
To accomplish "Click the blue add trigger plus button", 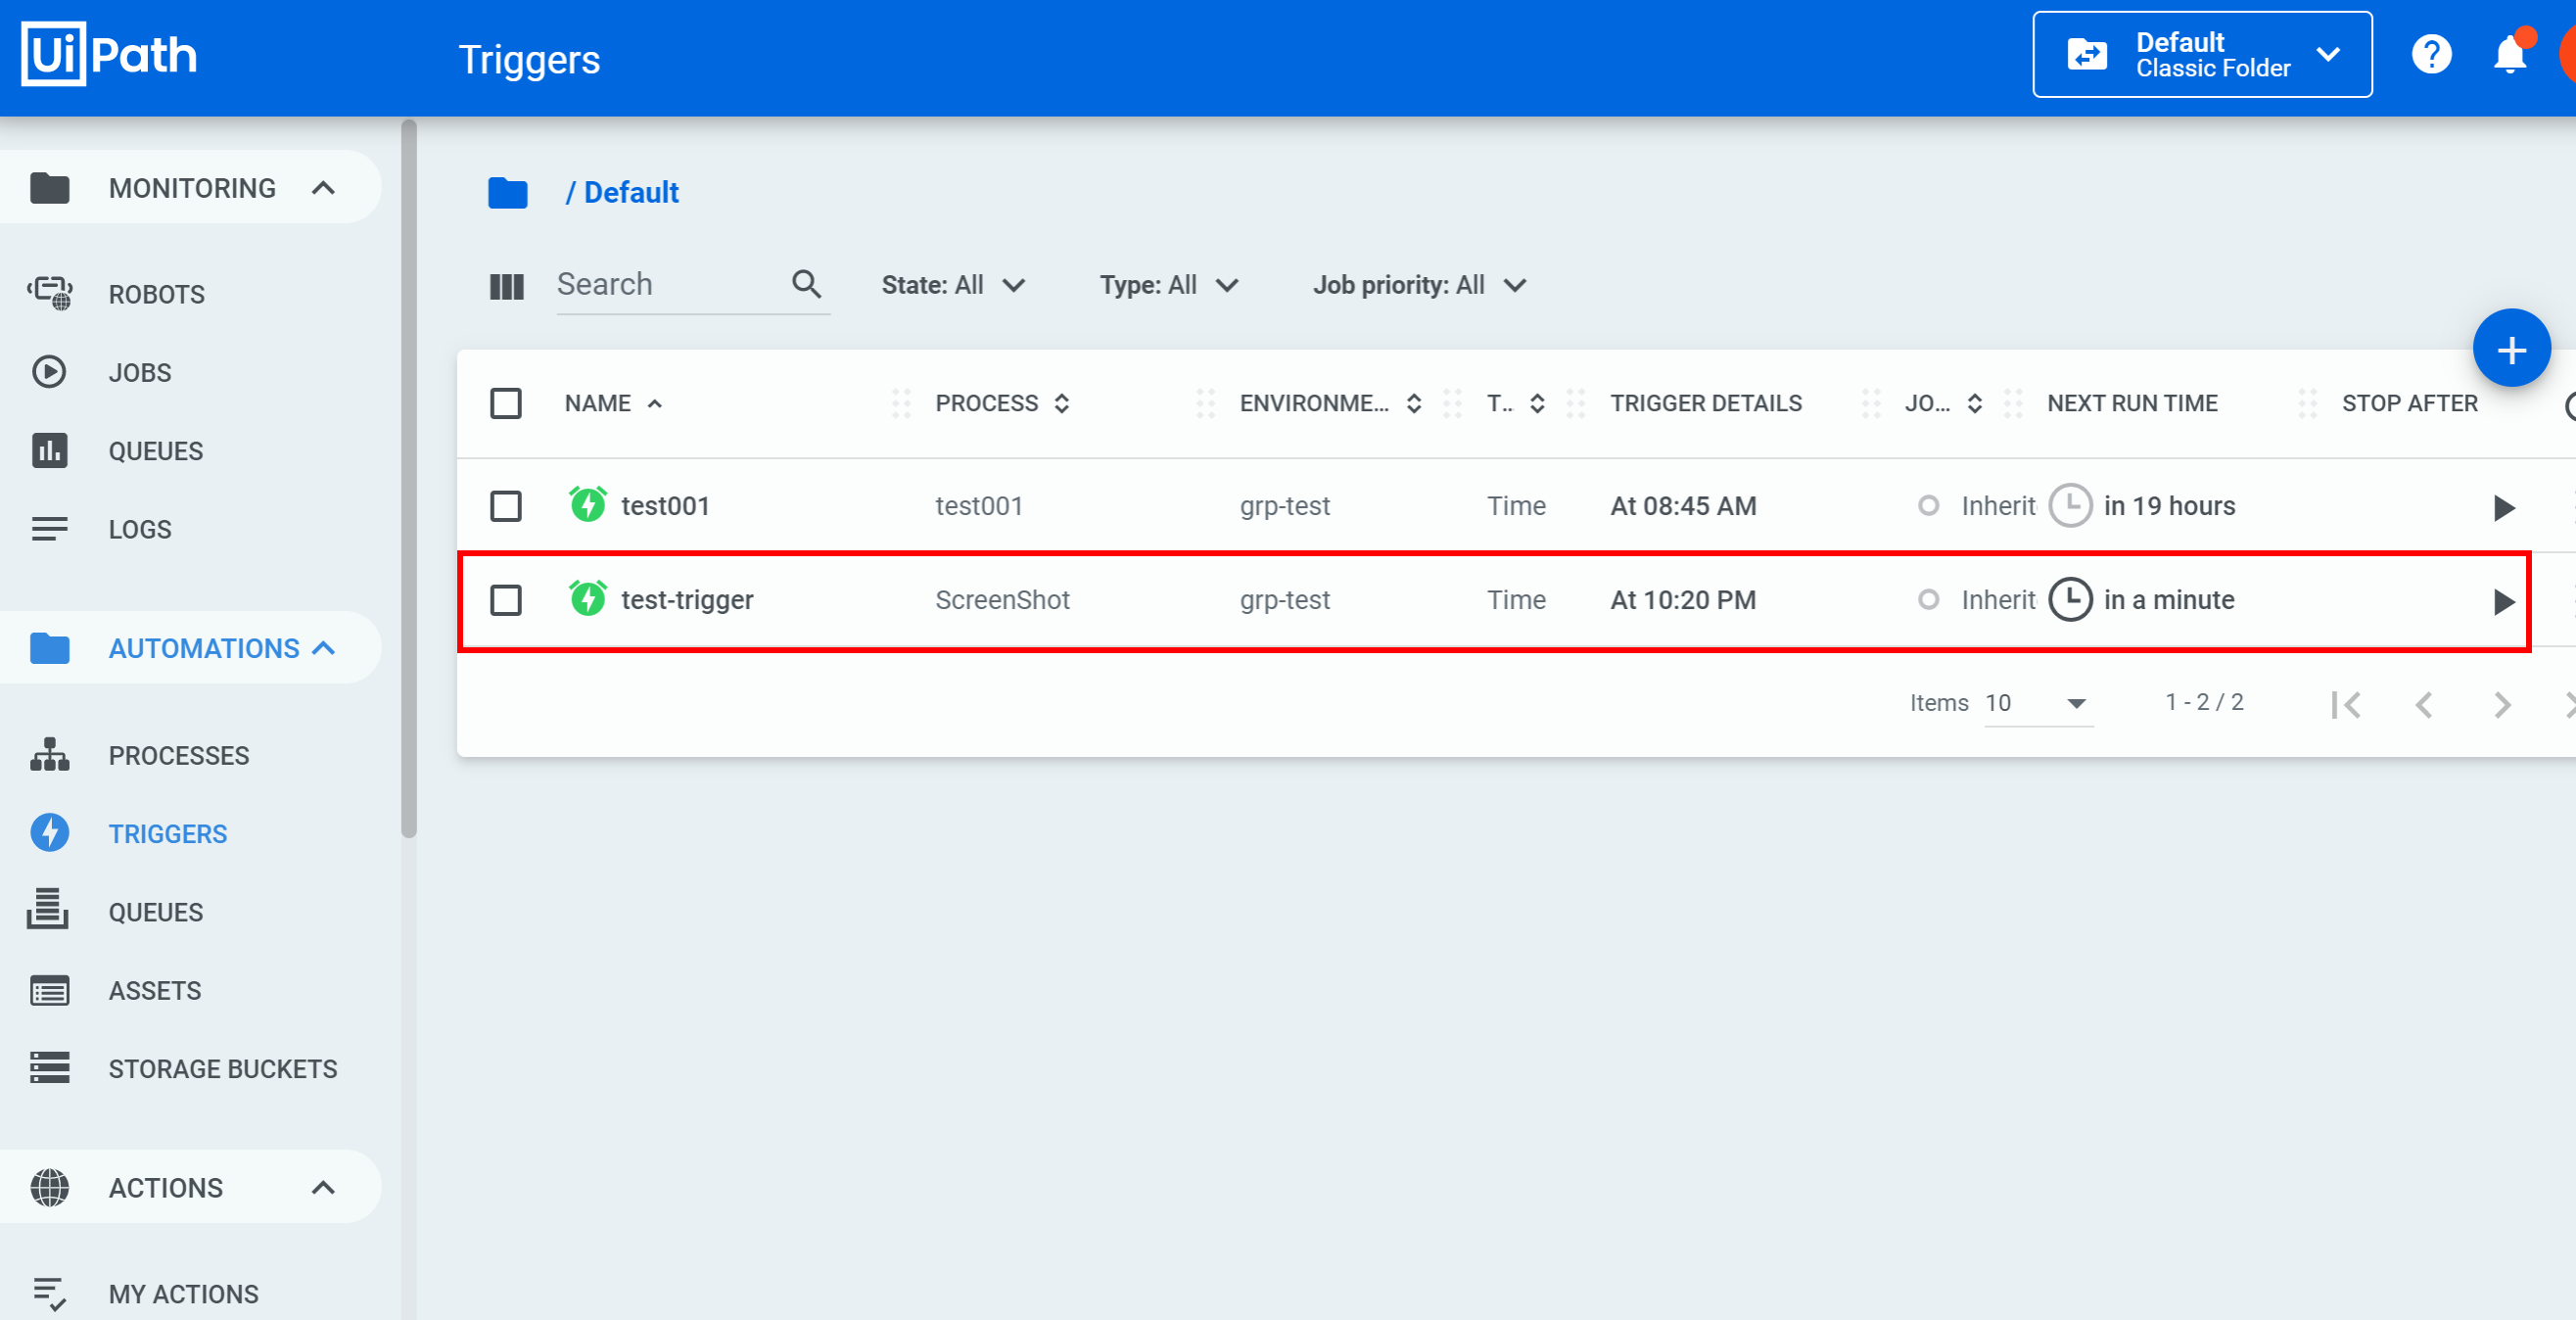I will point(2510,349).
